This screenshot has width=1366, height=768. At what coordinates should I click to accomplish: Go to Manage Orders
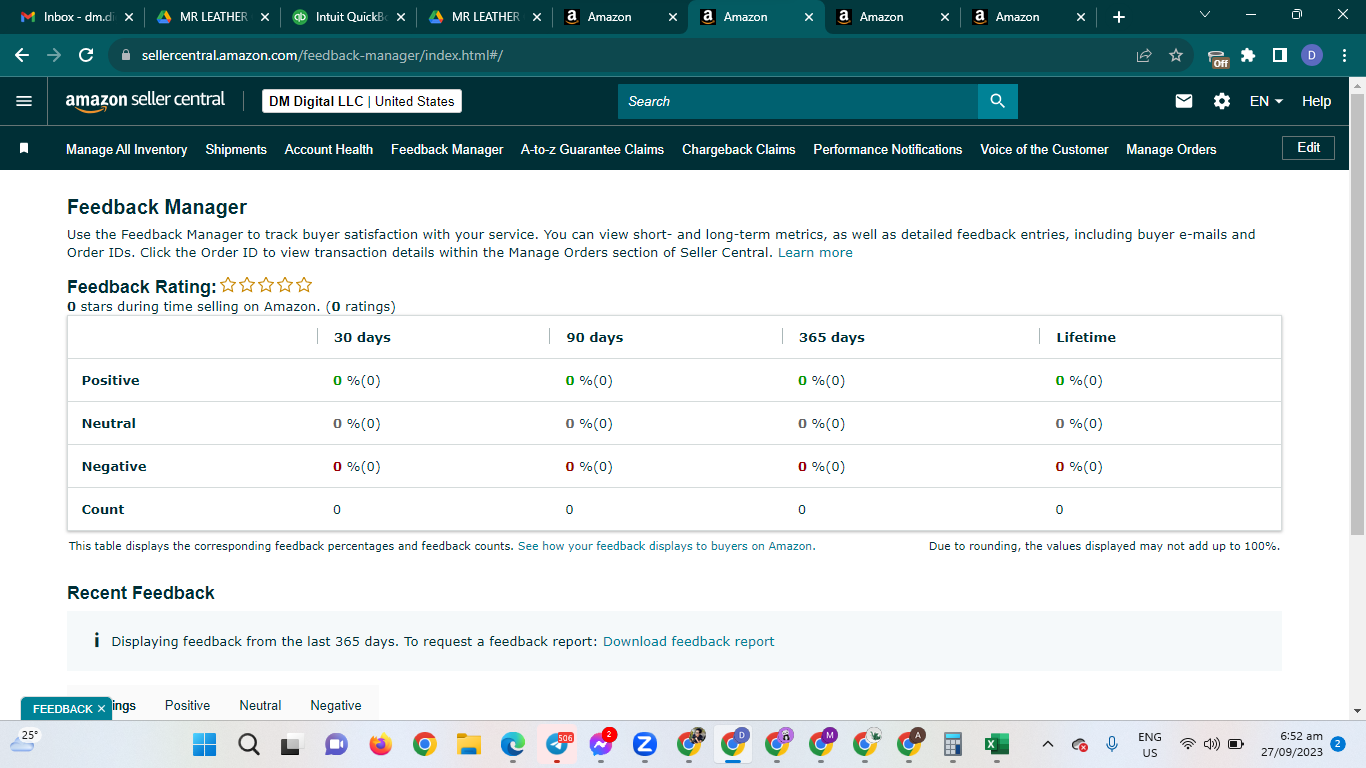click(1171, 149)
